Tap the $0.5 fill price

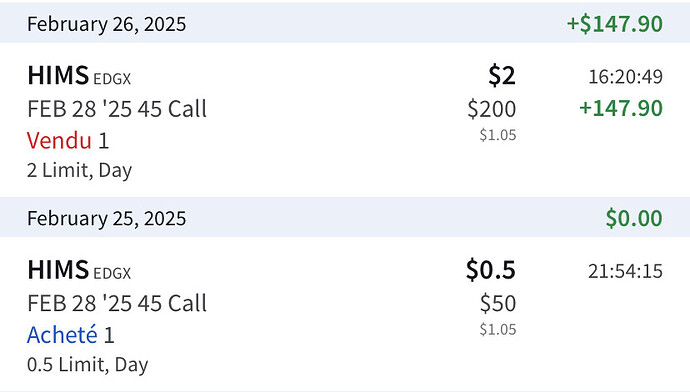click(491, 270)
